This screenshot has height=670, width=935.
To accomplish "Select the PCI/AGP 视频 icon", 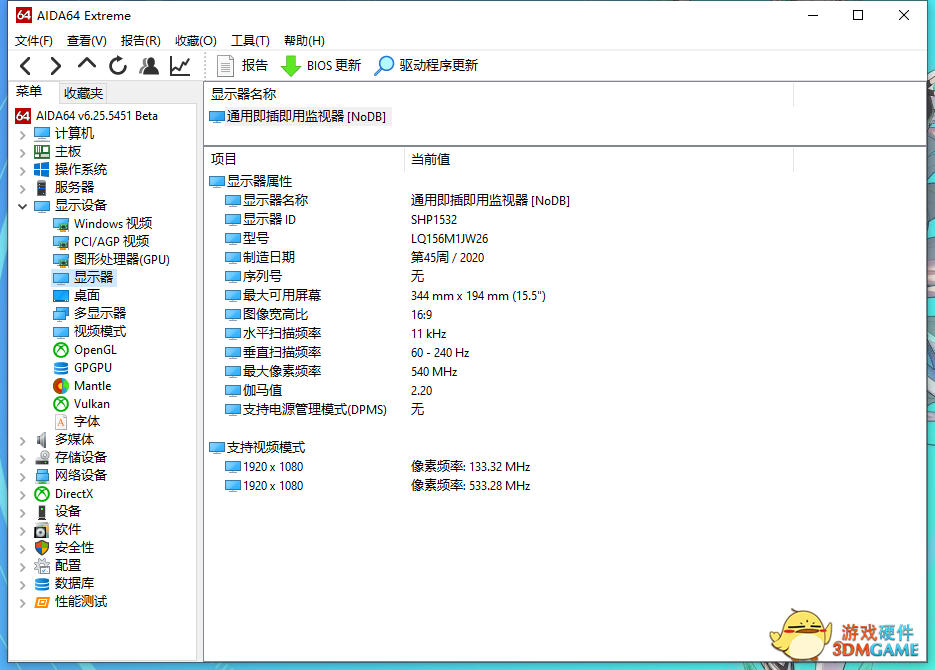I will [x=61, y=242].
